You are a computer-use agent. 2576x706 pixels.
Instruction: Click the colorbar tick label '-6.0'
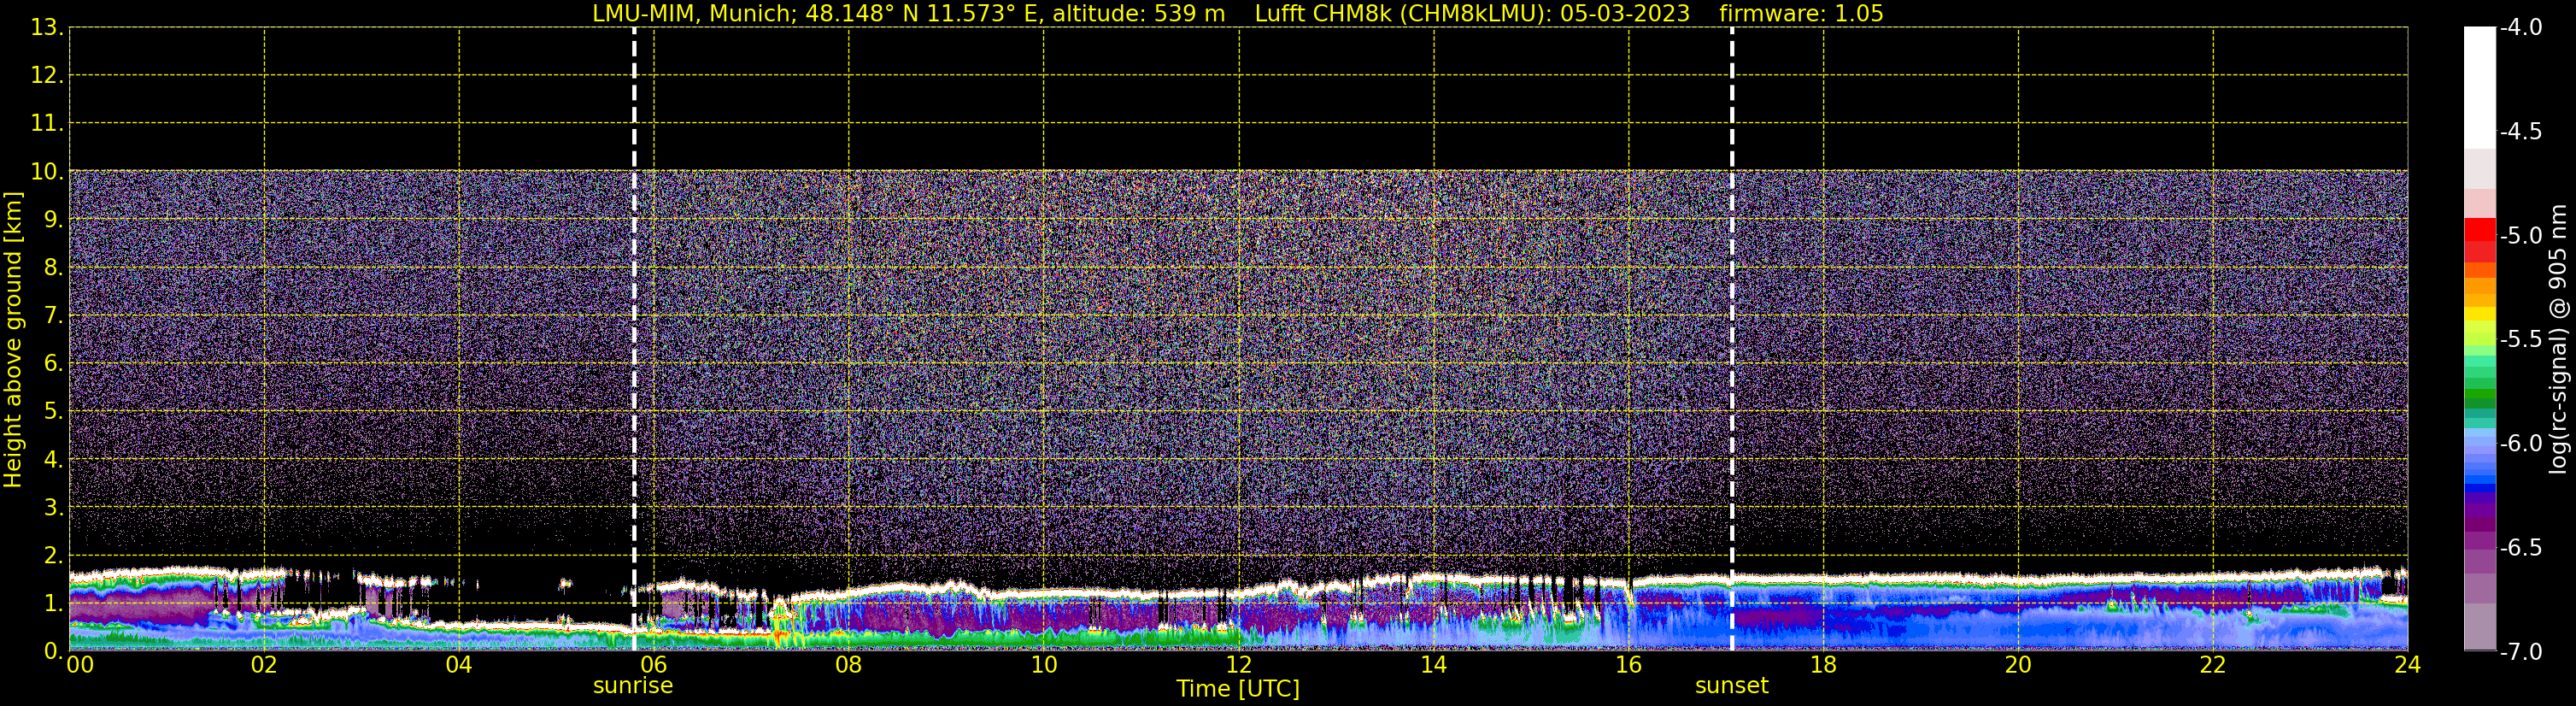[2520, 444]
